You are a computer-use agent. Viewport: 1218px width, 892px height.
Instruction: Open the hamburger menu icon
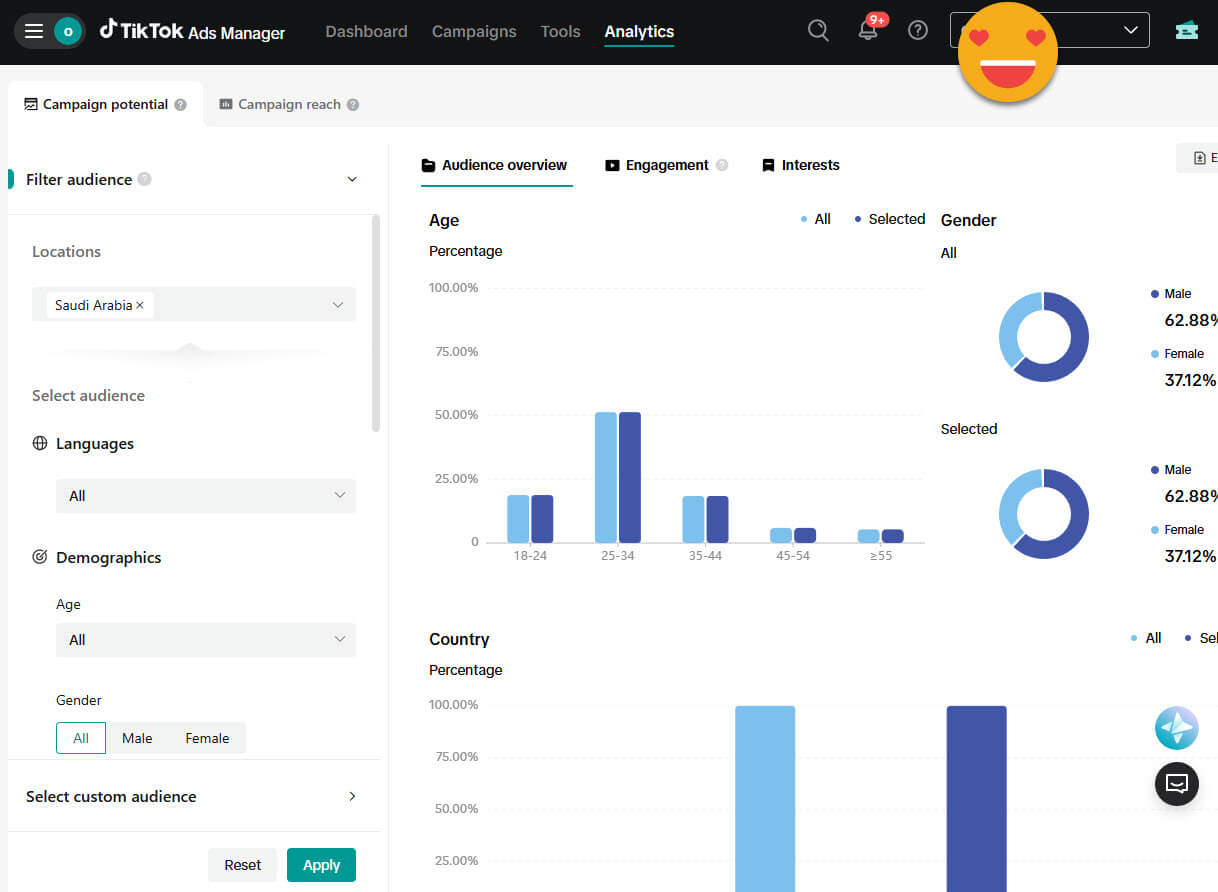tap(34, 31)
